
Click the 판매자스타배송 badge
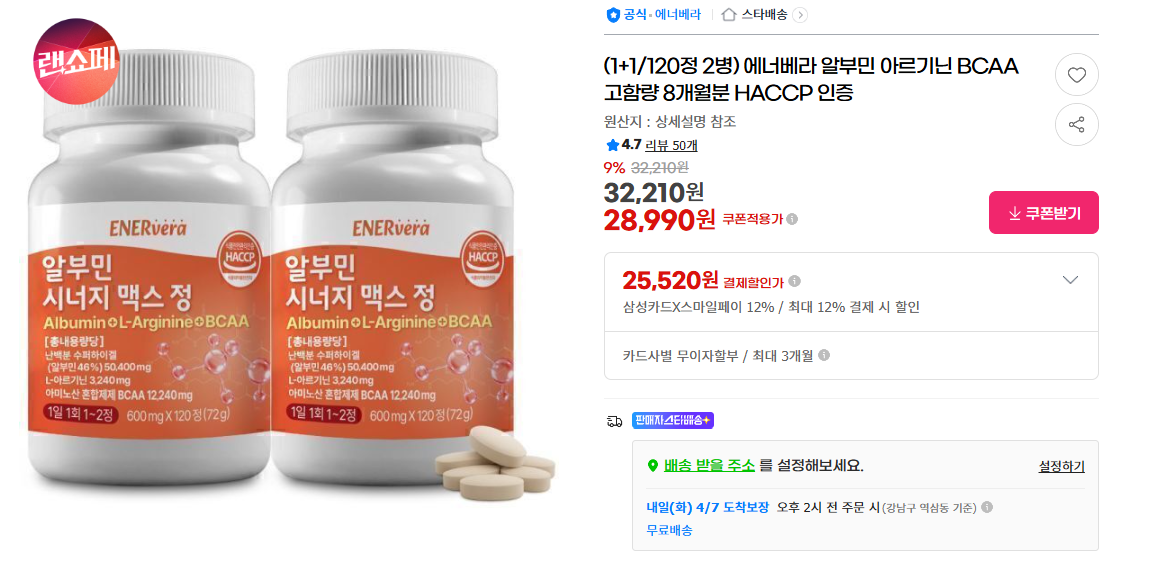pos(672,420)
